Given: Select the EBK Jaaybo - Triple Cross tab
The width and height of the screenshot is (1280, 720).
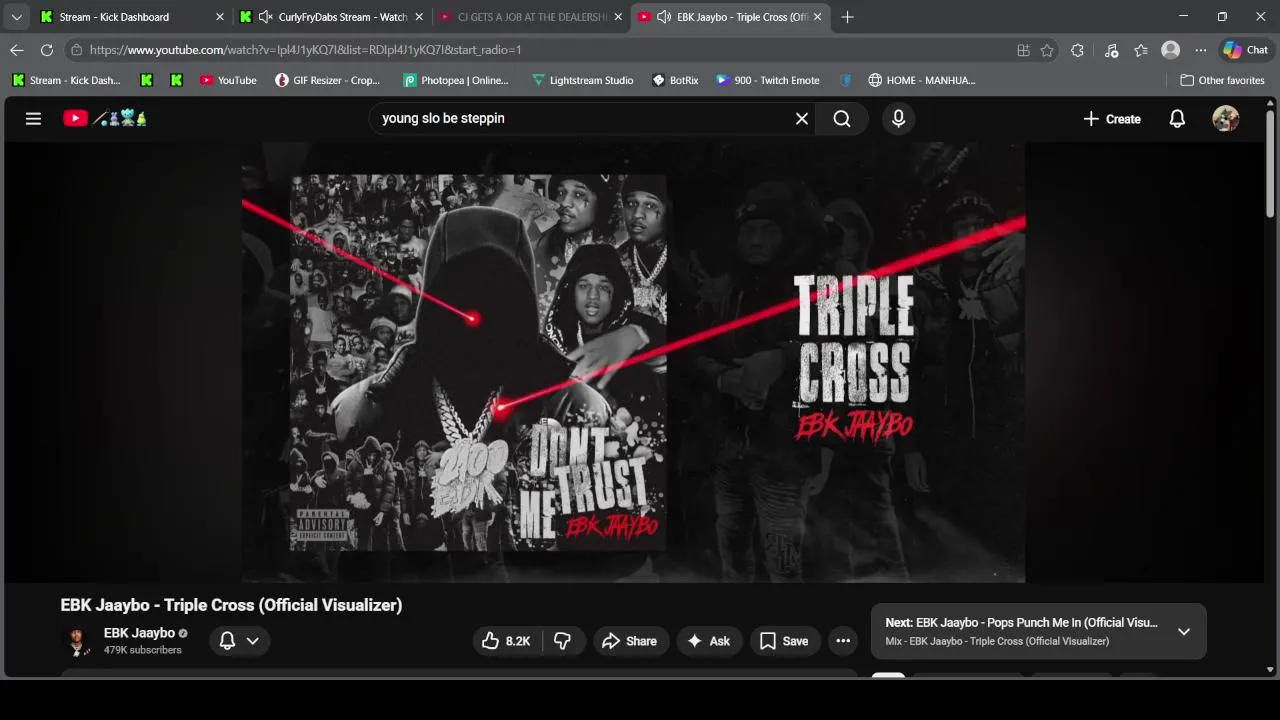Looking at the screenshot, I should (x=730, y=17).
